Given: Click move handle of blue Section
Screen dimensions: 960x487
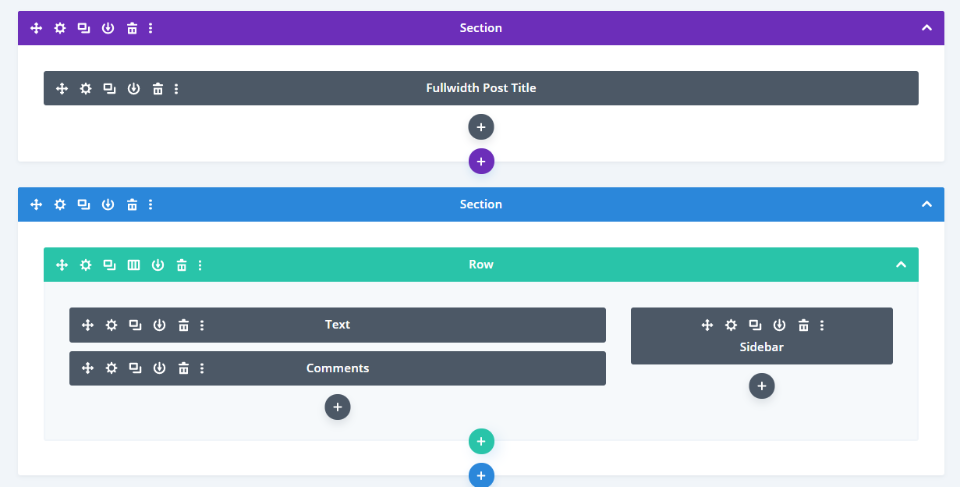Looking at the screenshot, I should click(x=36, y=204).
